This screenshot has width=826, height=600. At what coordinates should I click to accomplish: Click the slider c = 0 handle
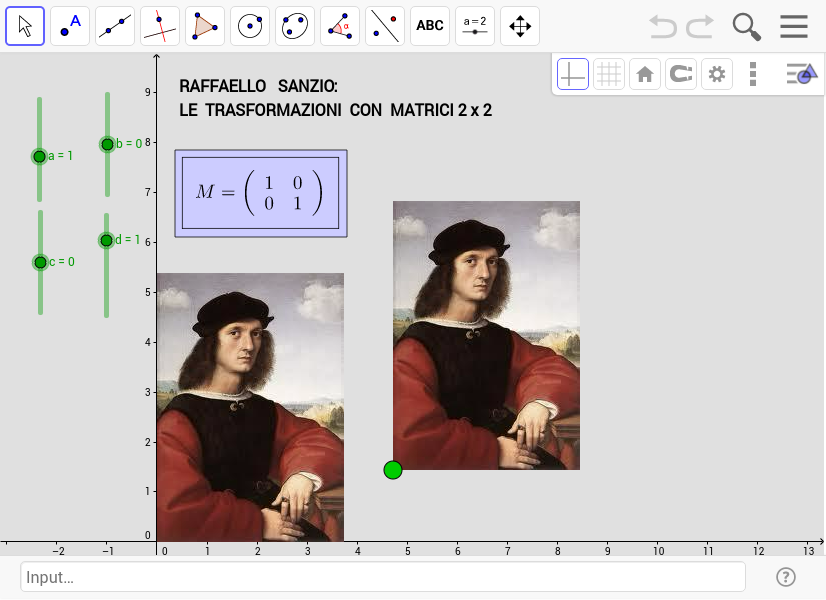click(41, 262)
